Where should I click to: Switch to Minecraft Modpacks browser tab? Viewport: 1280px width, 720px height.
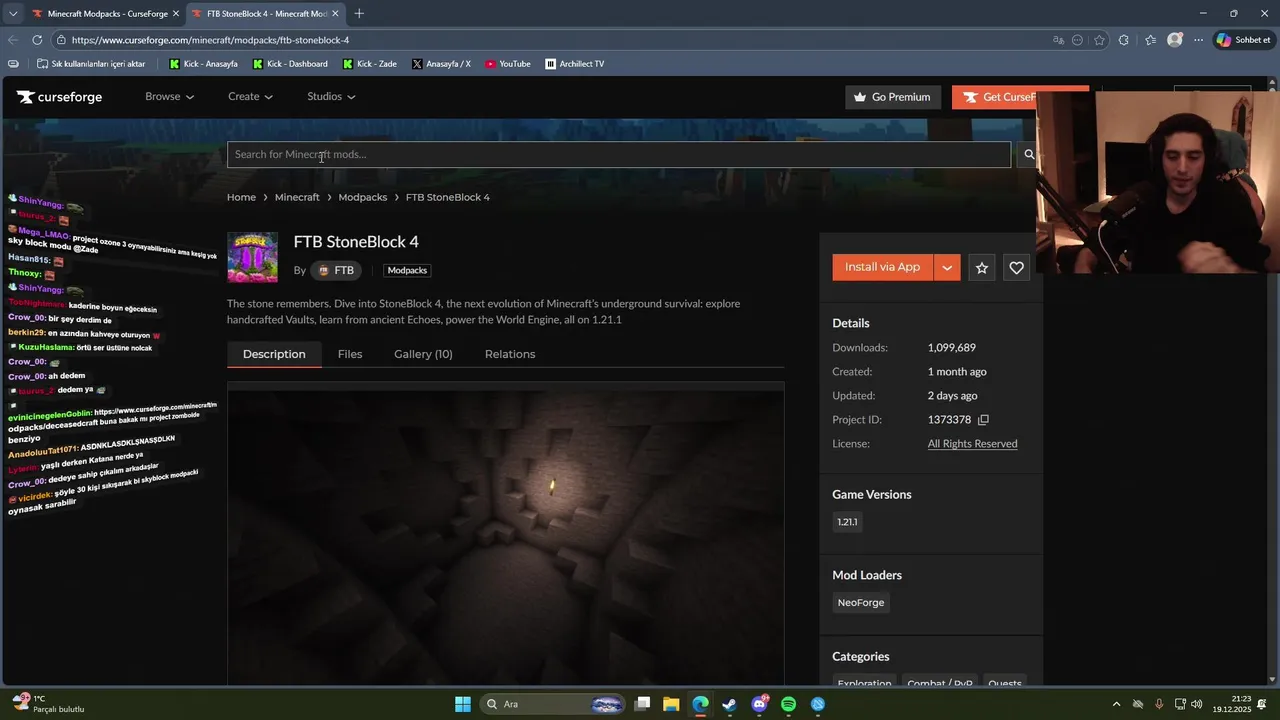coord(104,14)
